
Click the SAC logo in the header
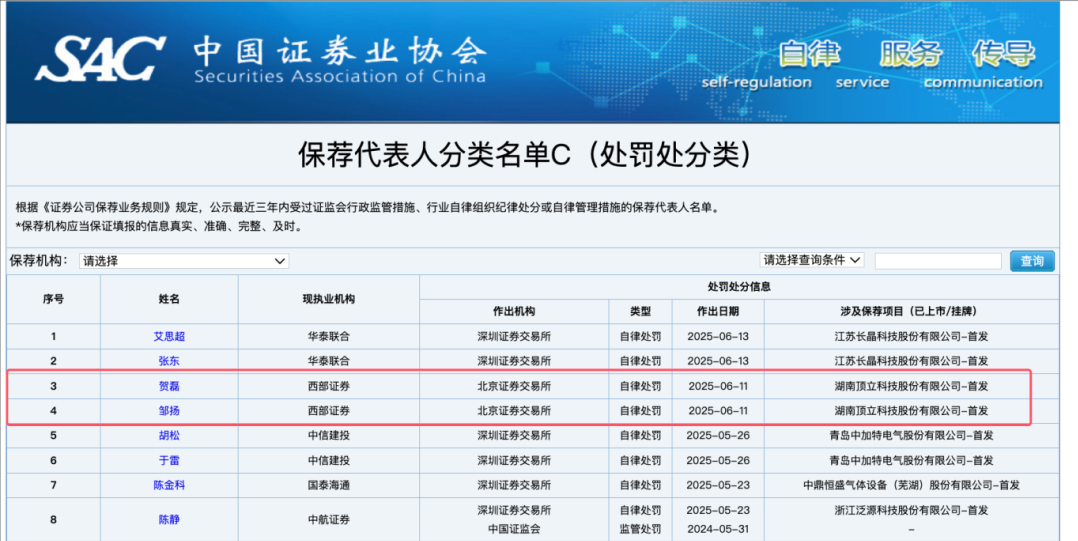[101, 58]
